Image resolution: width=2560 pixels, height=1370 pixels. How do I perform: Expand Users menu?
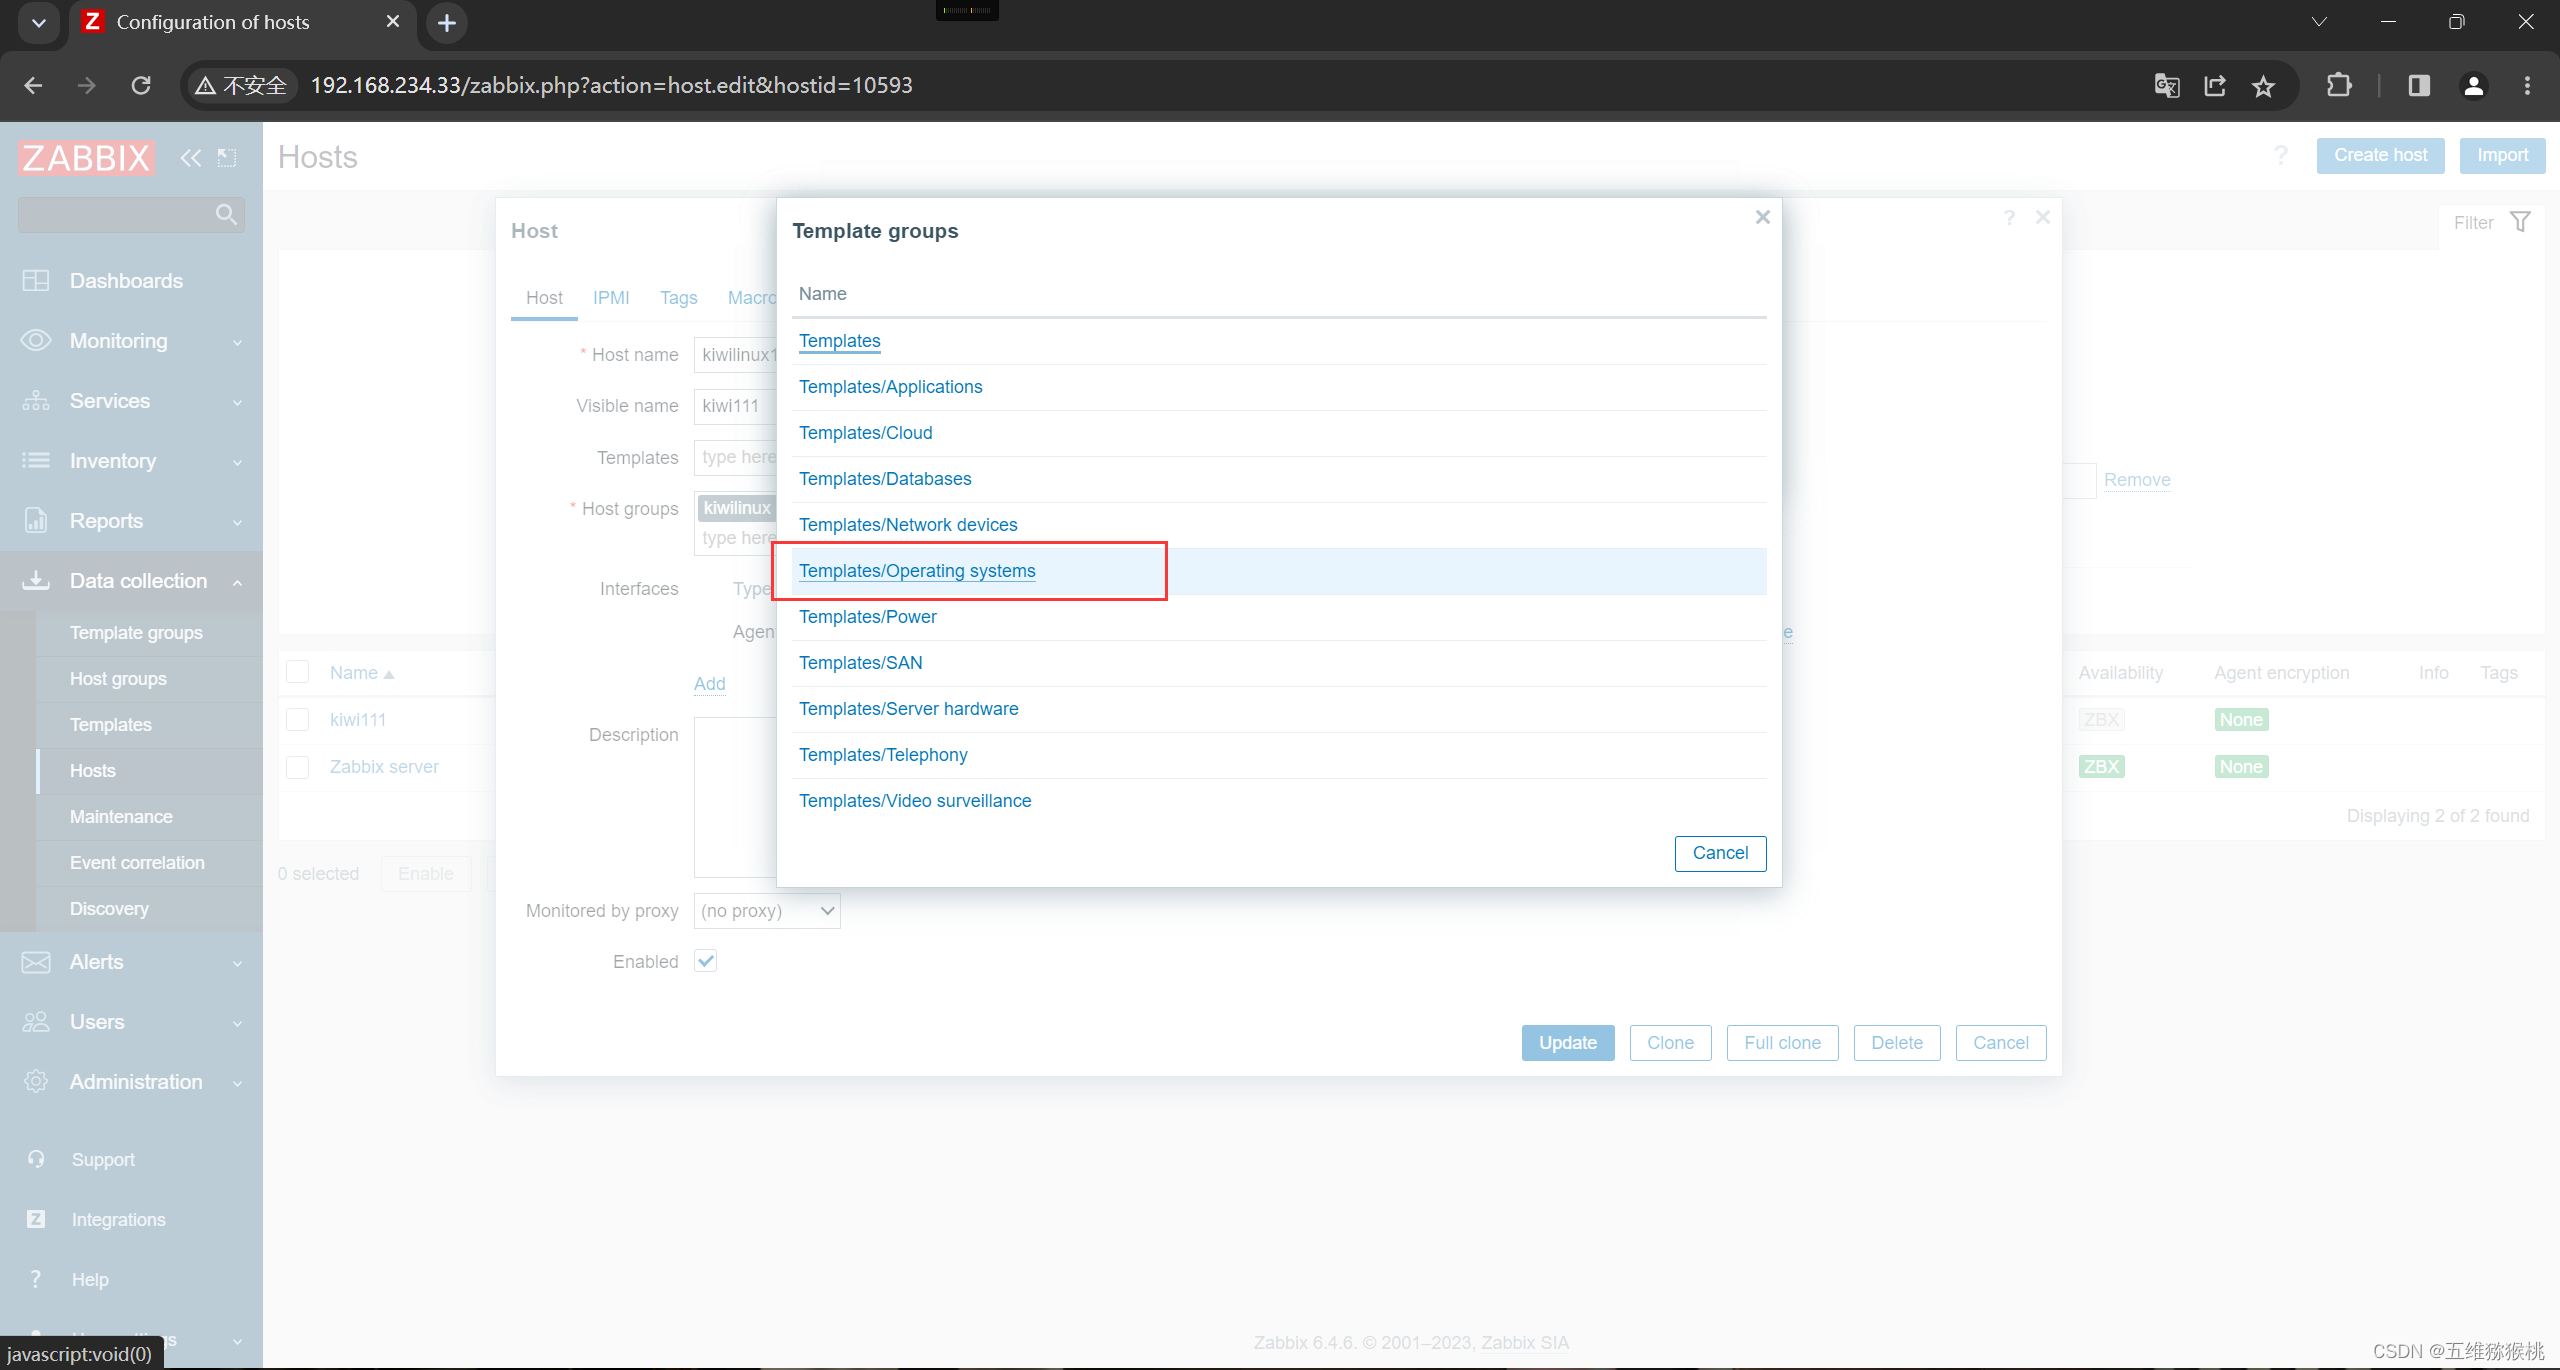pyautogui.click(x=131, y=1022)
